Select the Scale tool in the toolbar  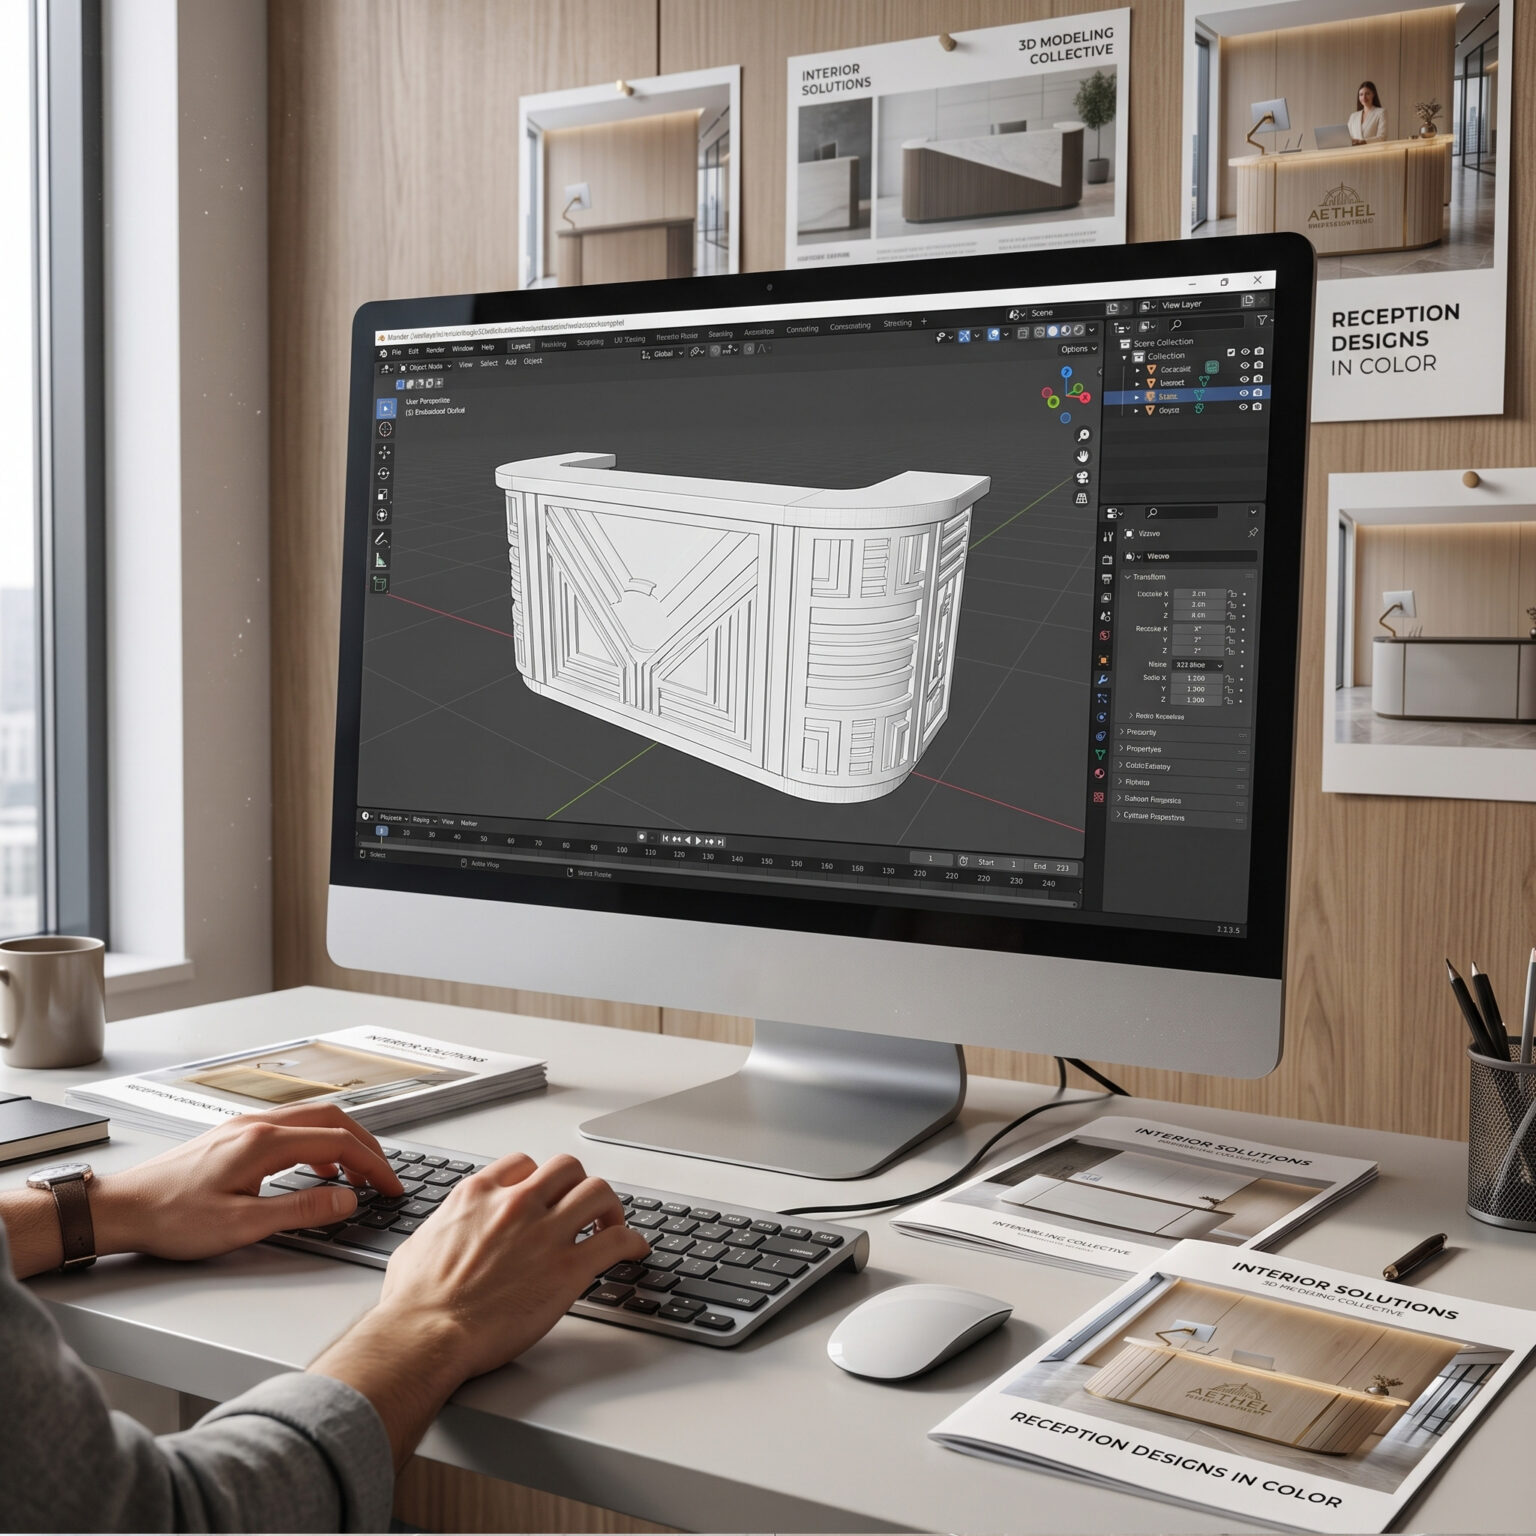[383, 495]
